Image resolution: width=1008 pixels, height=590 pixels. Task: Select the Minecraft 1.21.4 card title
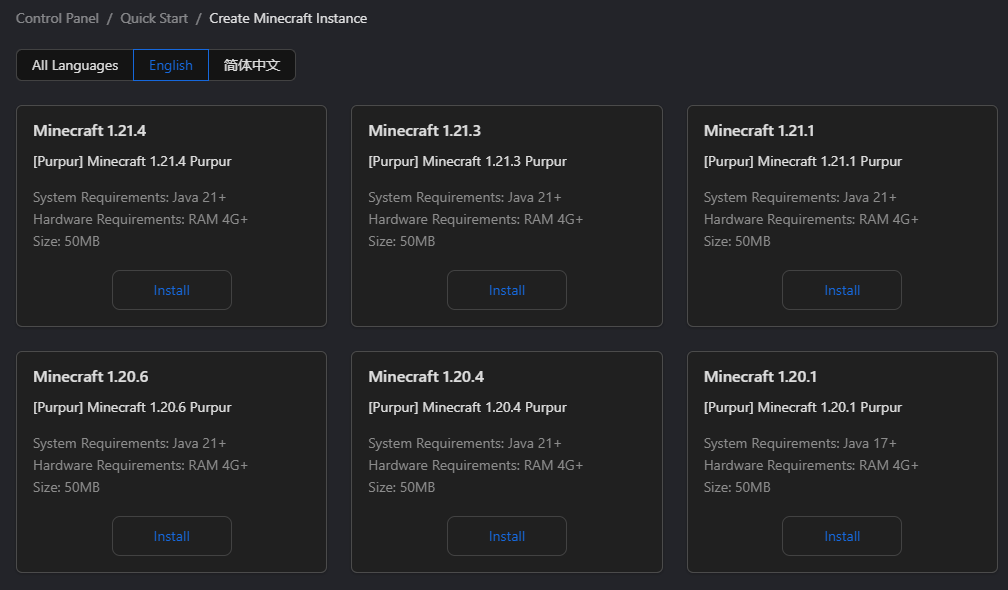coord(90,131)
